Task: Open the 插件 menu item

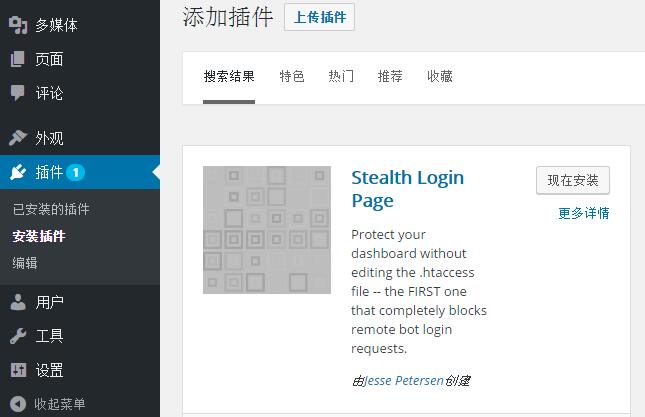Action: [x=80, y=172]
